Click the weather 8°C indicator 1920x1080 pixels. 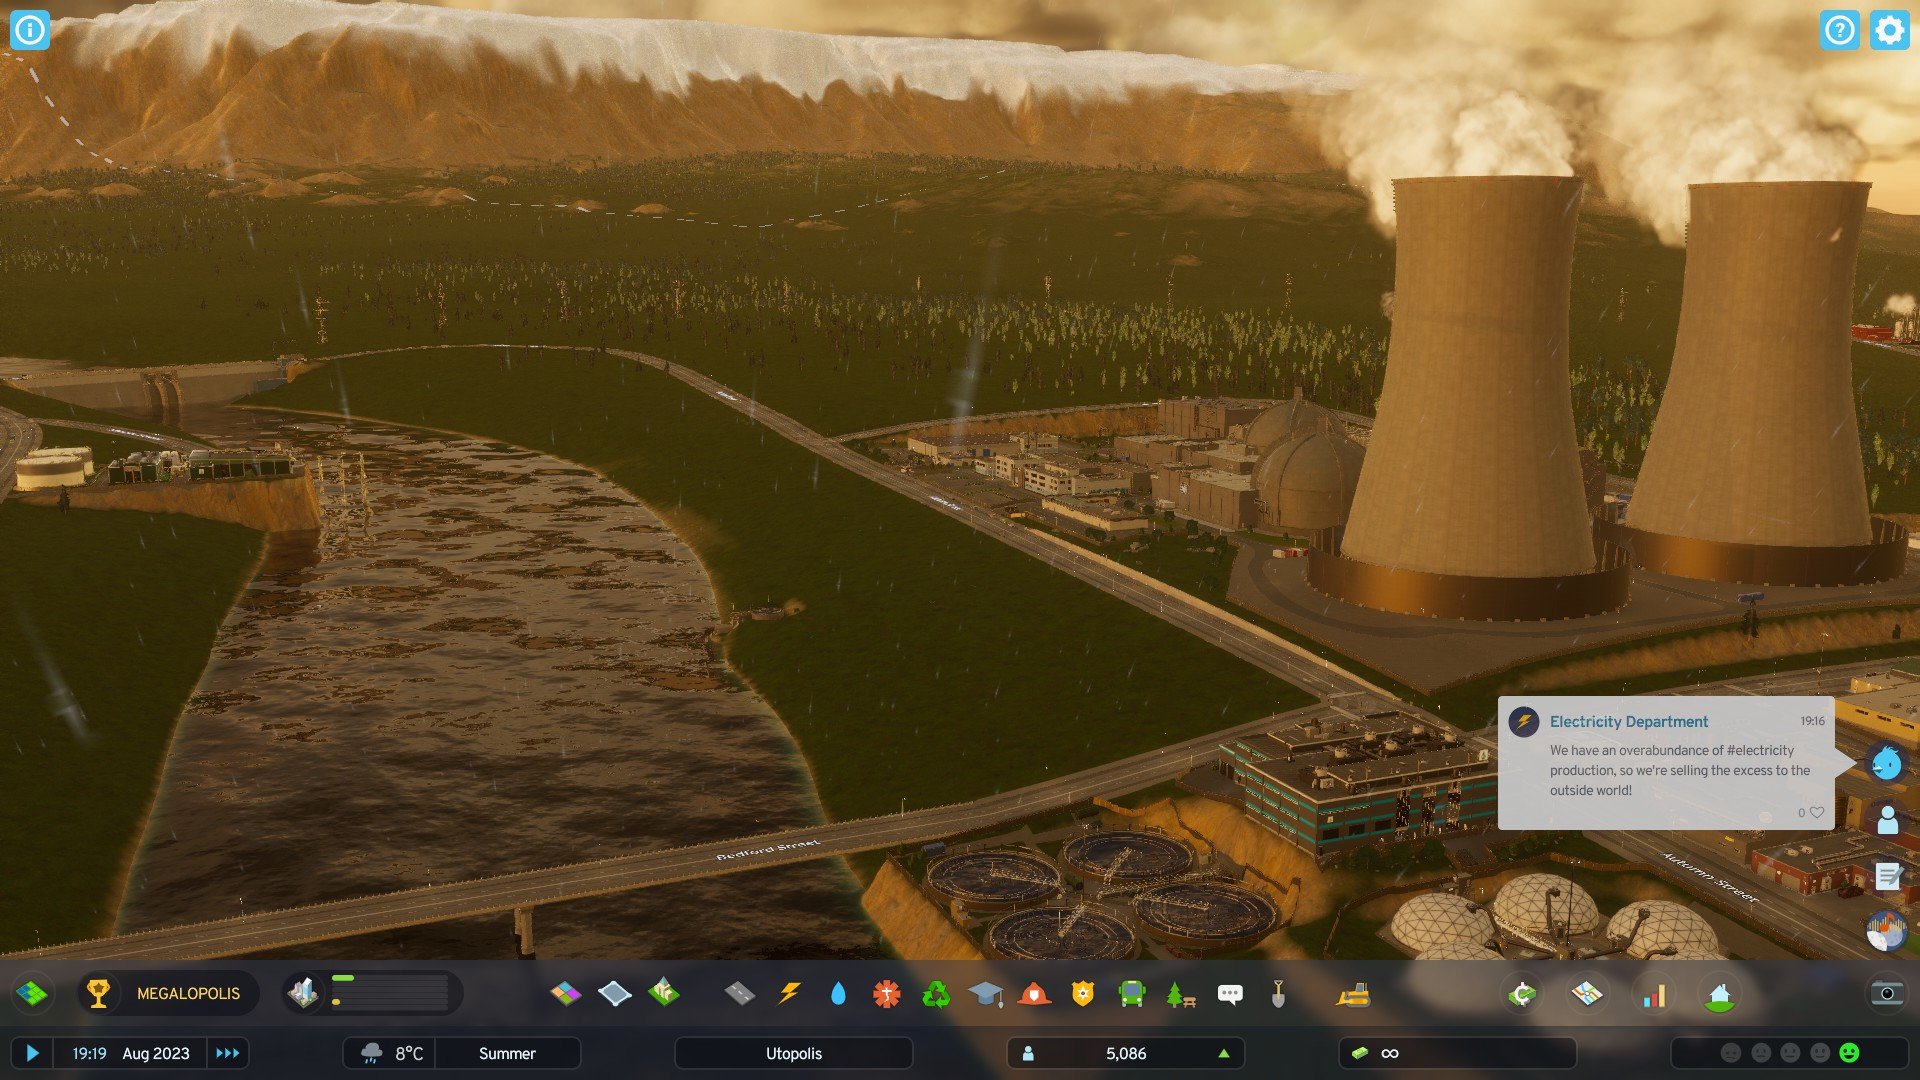[x=390, y=1053]
